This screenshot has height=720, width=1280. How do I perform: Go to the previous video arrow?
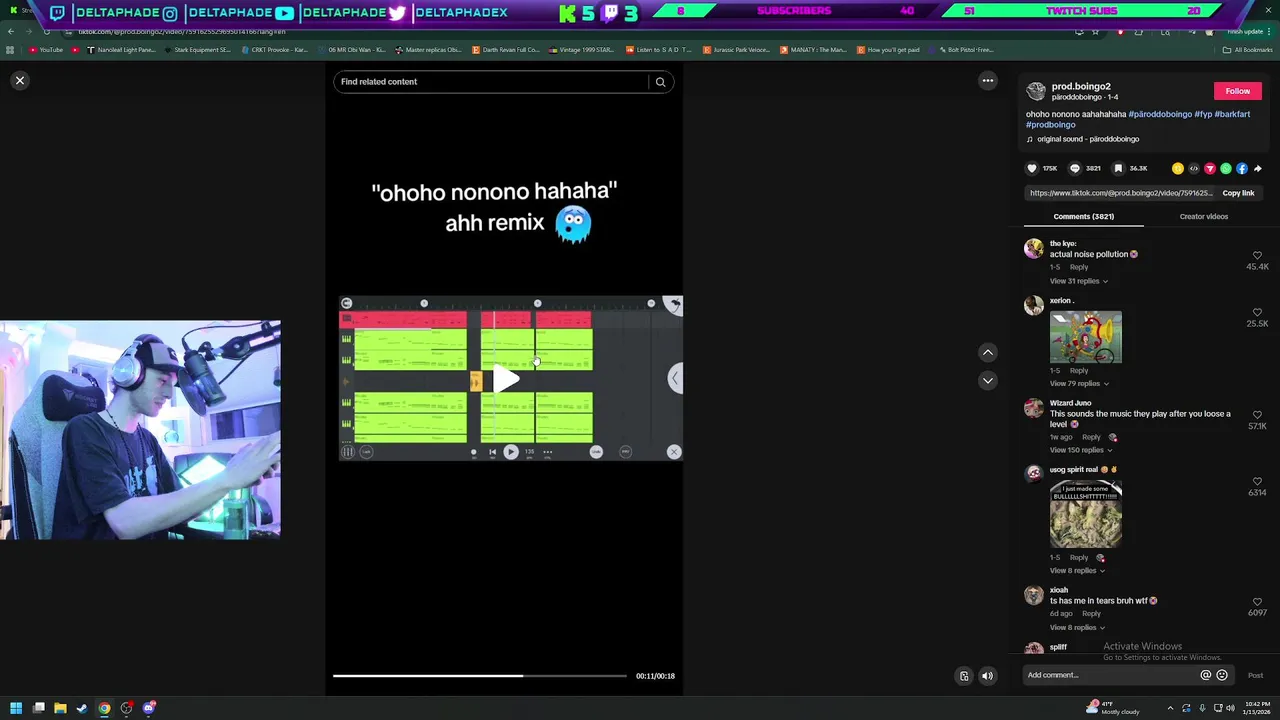pyautogui.click(x=987, y=352)
